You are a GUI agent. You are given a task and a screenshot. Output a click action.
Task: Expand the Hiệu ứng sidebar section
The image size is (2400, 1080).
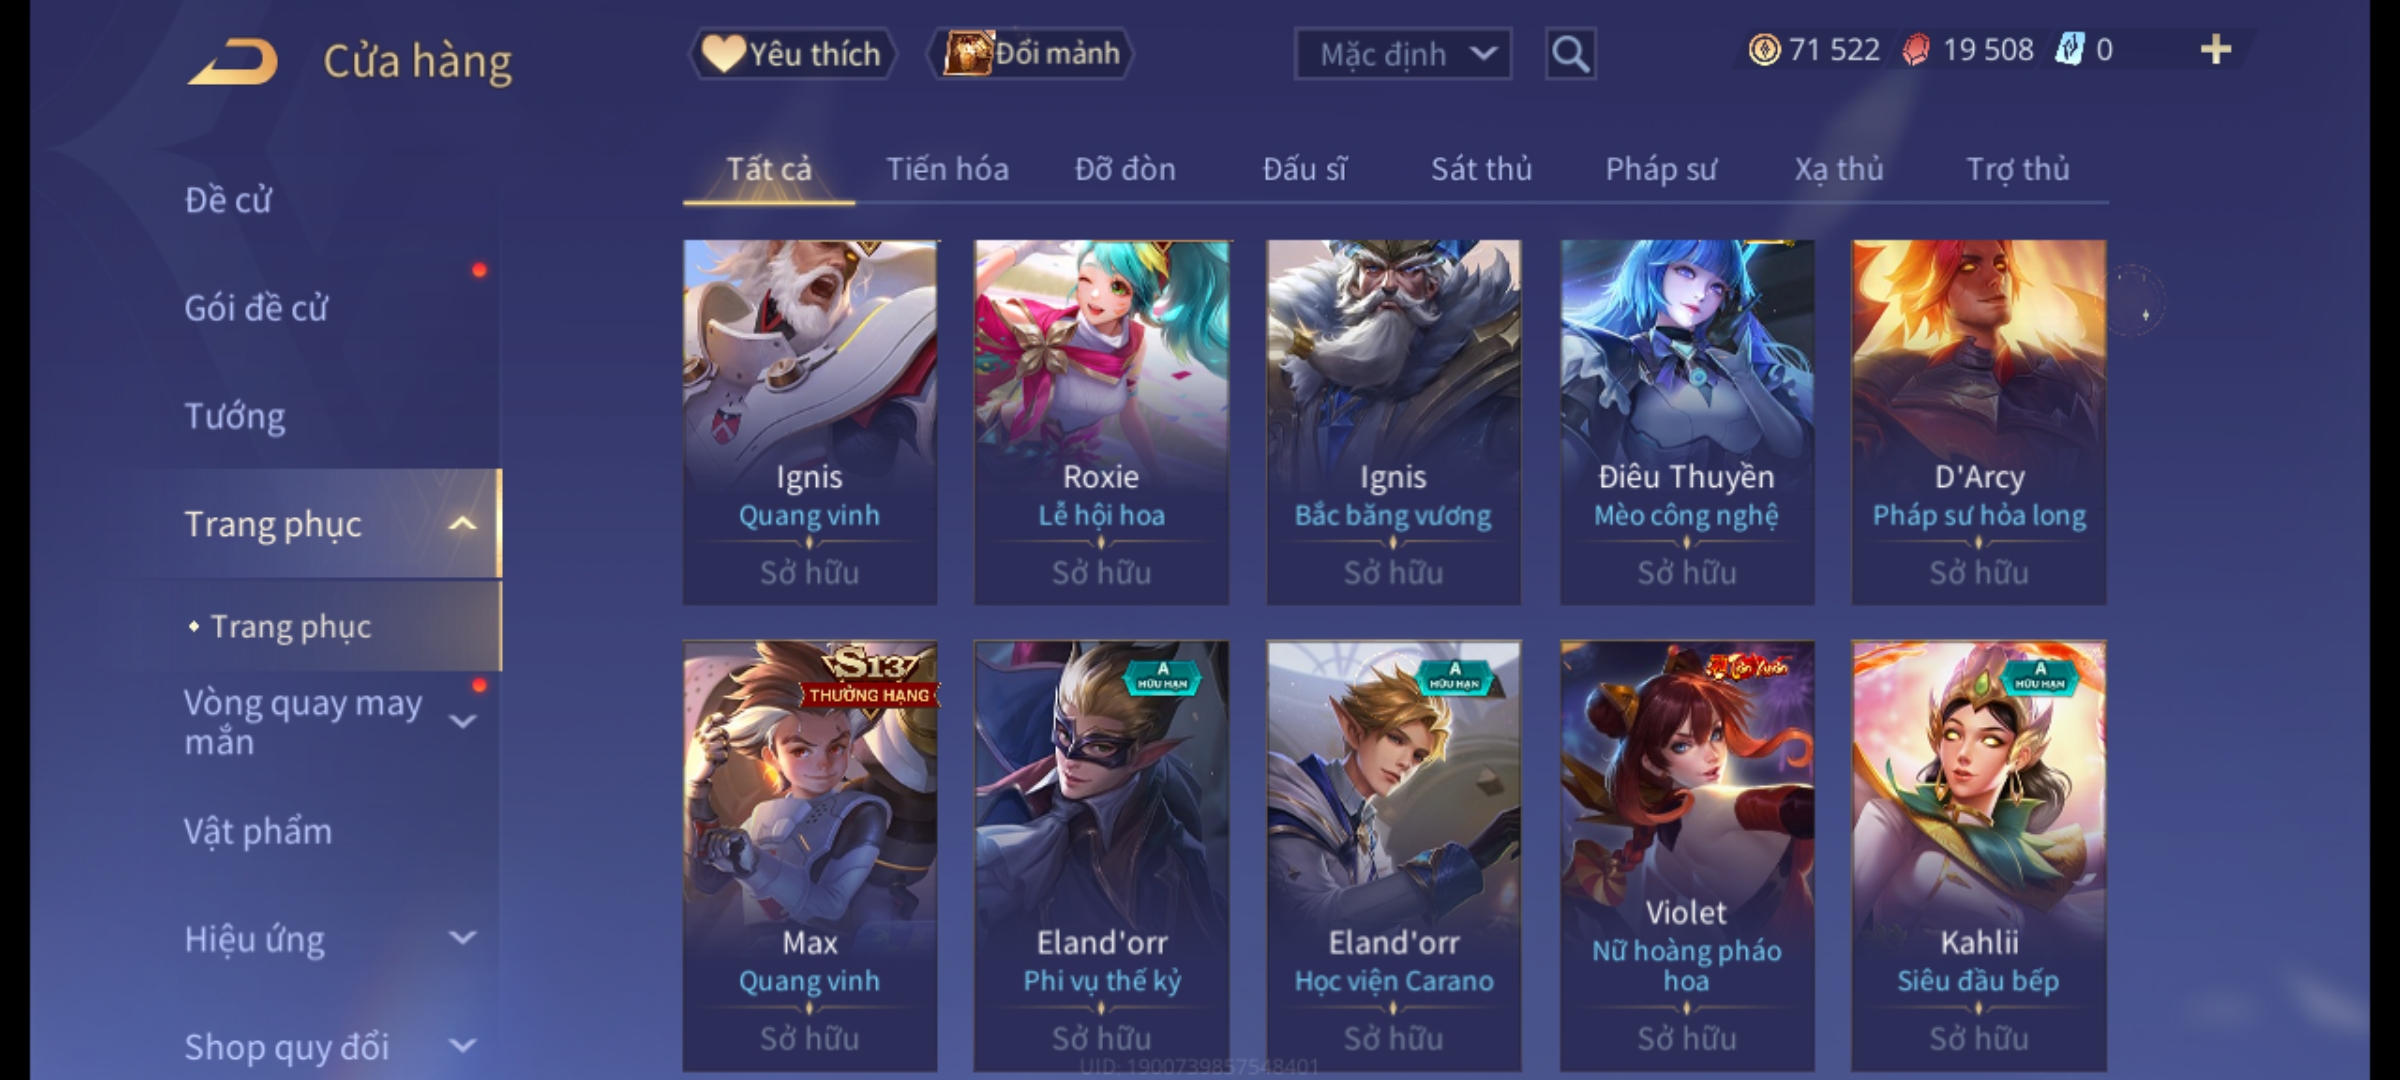click(462, 938)
